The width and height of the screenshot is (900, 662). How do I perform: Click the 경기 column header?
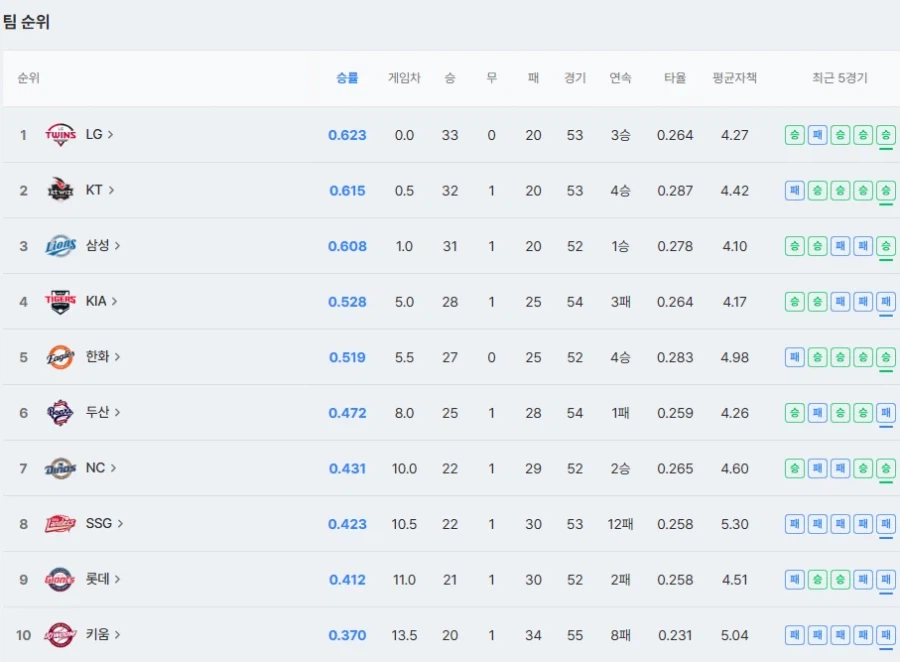click(575, 78)
